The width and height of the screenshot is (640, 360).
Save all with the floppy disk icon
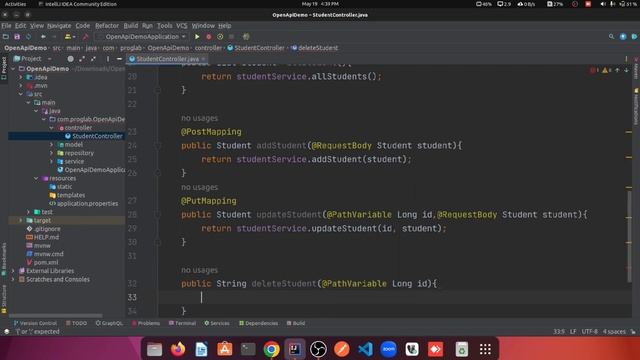(17, 37)
